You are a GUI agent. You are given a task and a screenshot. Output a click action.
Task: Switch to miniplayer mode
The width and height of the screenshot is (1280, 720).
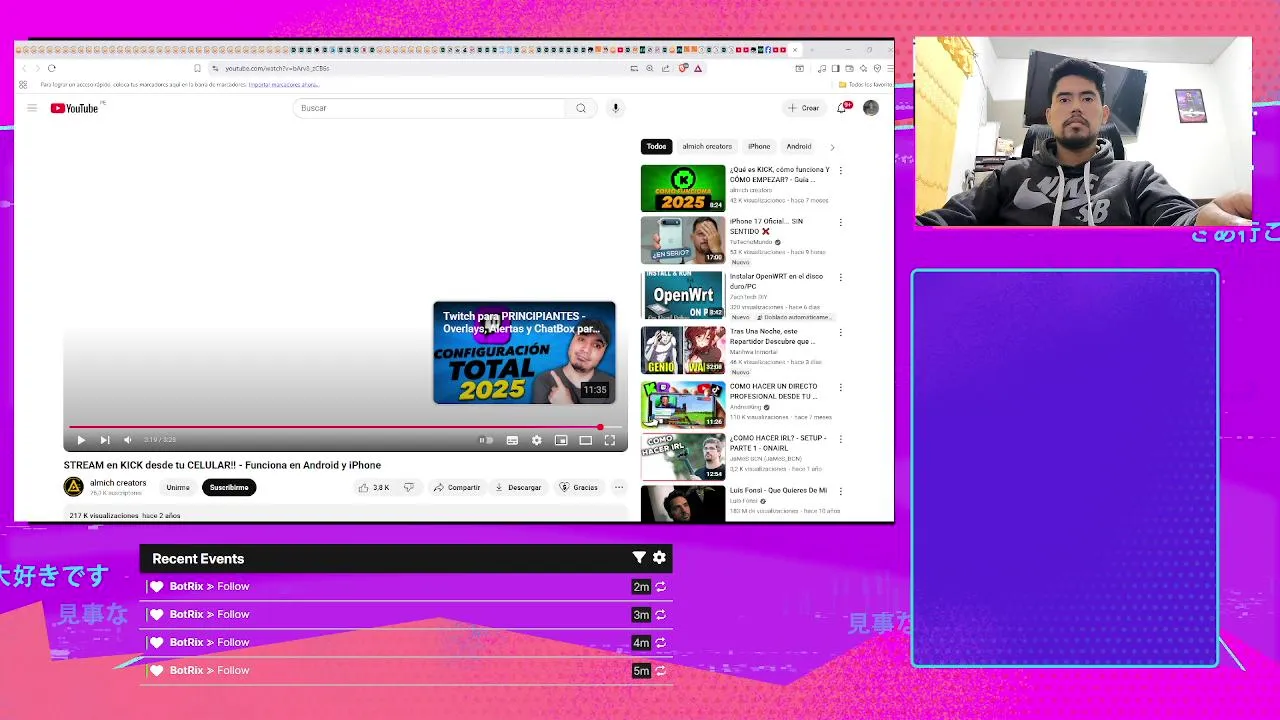point(561,440)
